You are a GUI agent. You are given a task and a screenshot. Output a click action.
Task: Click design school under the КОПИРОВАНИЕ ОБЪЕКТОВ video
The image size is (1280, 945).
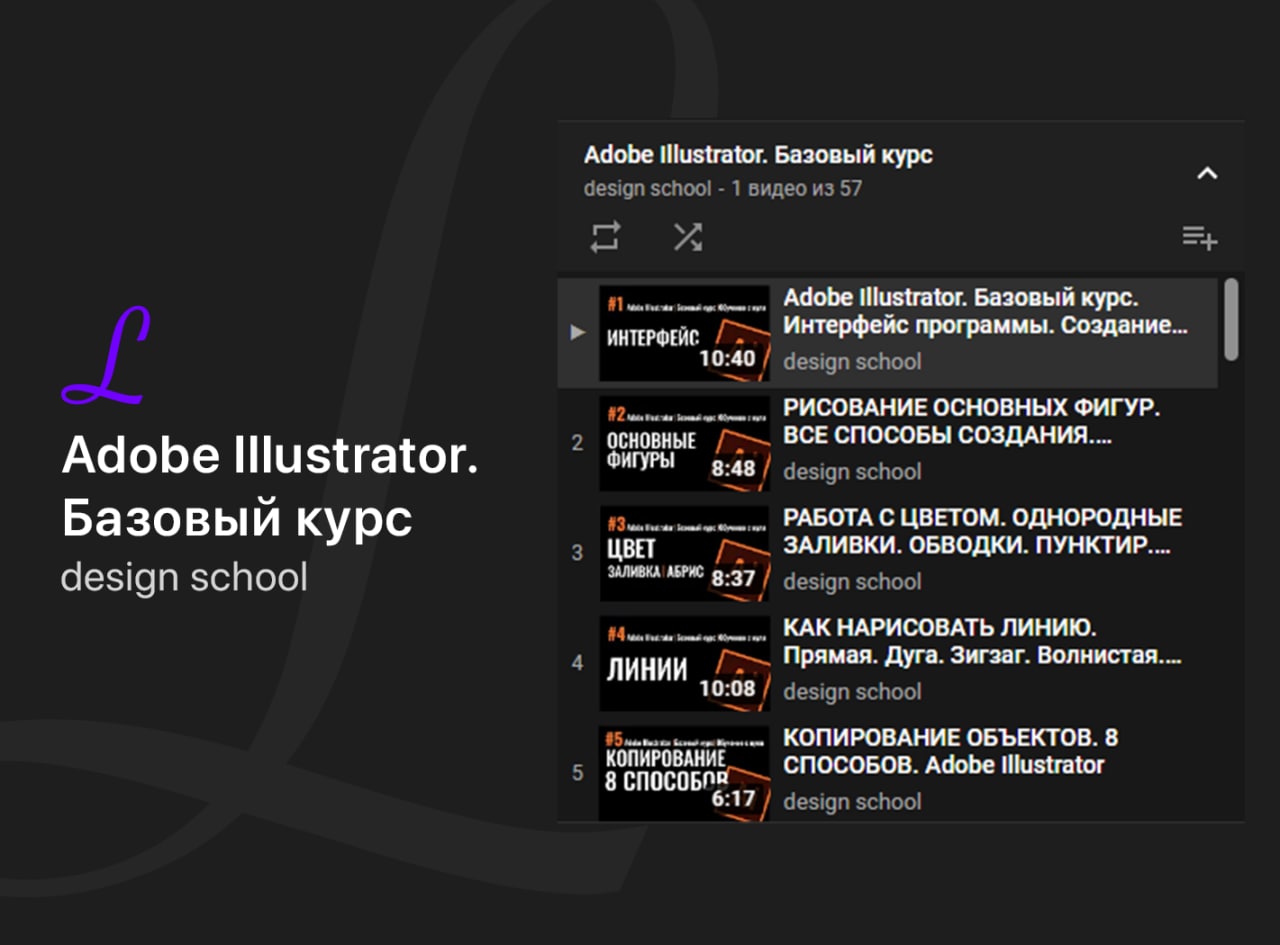(852, 802)
